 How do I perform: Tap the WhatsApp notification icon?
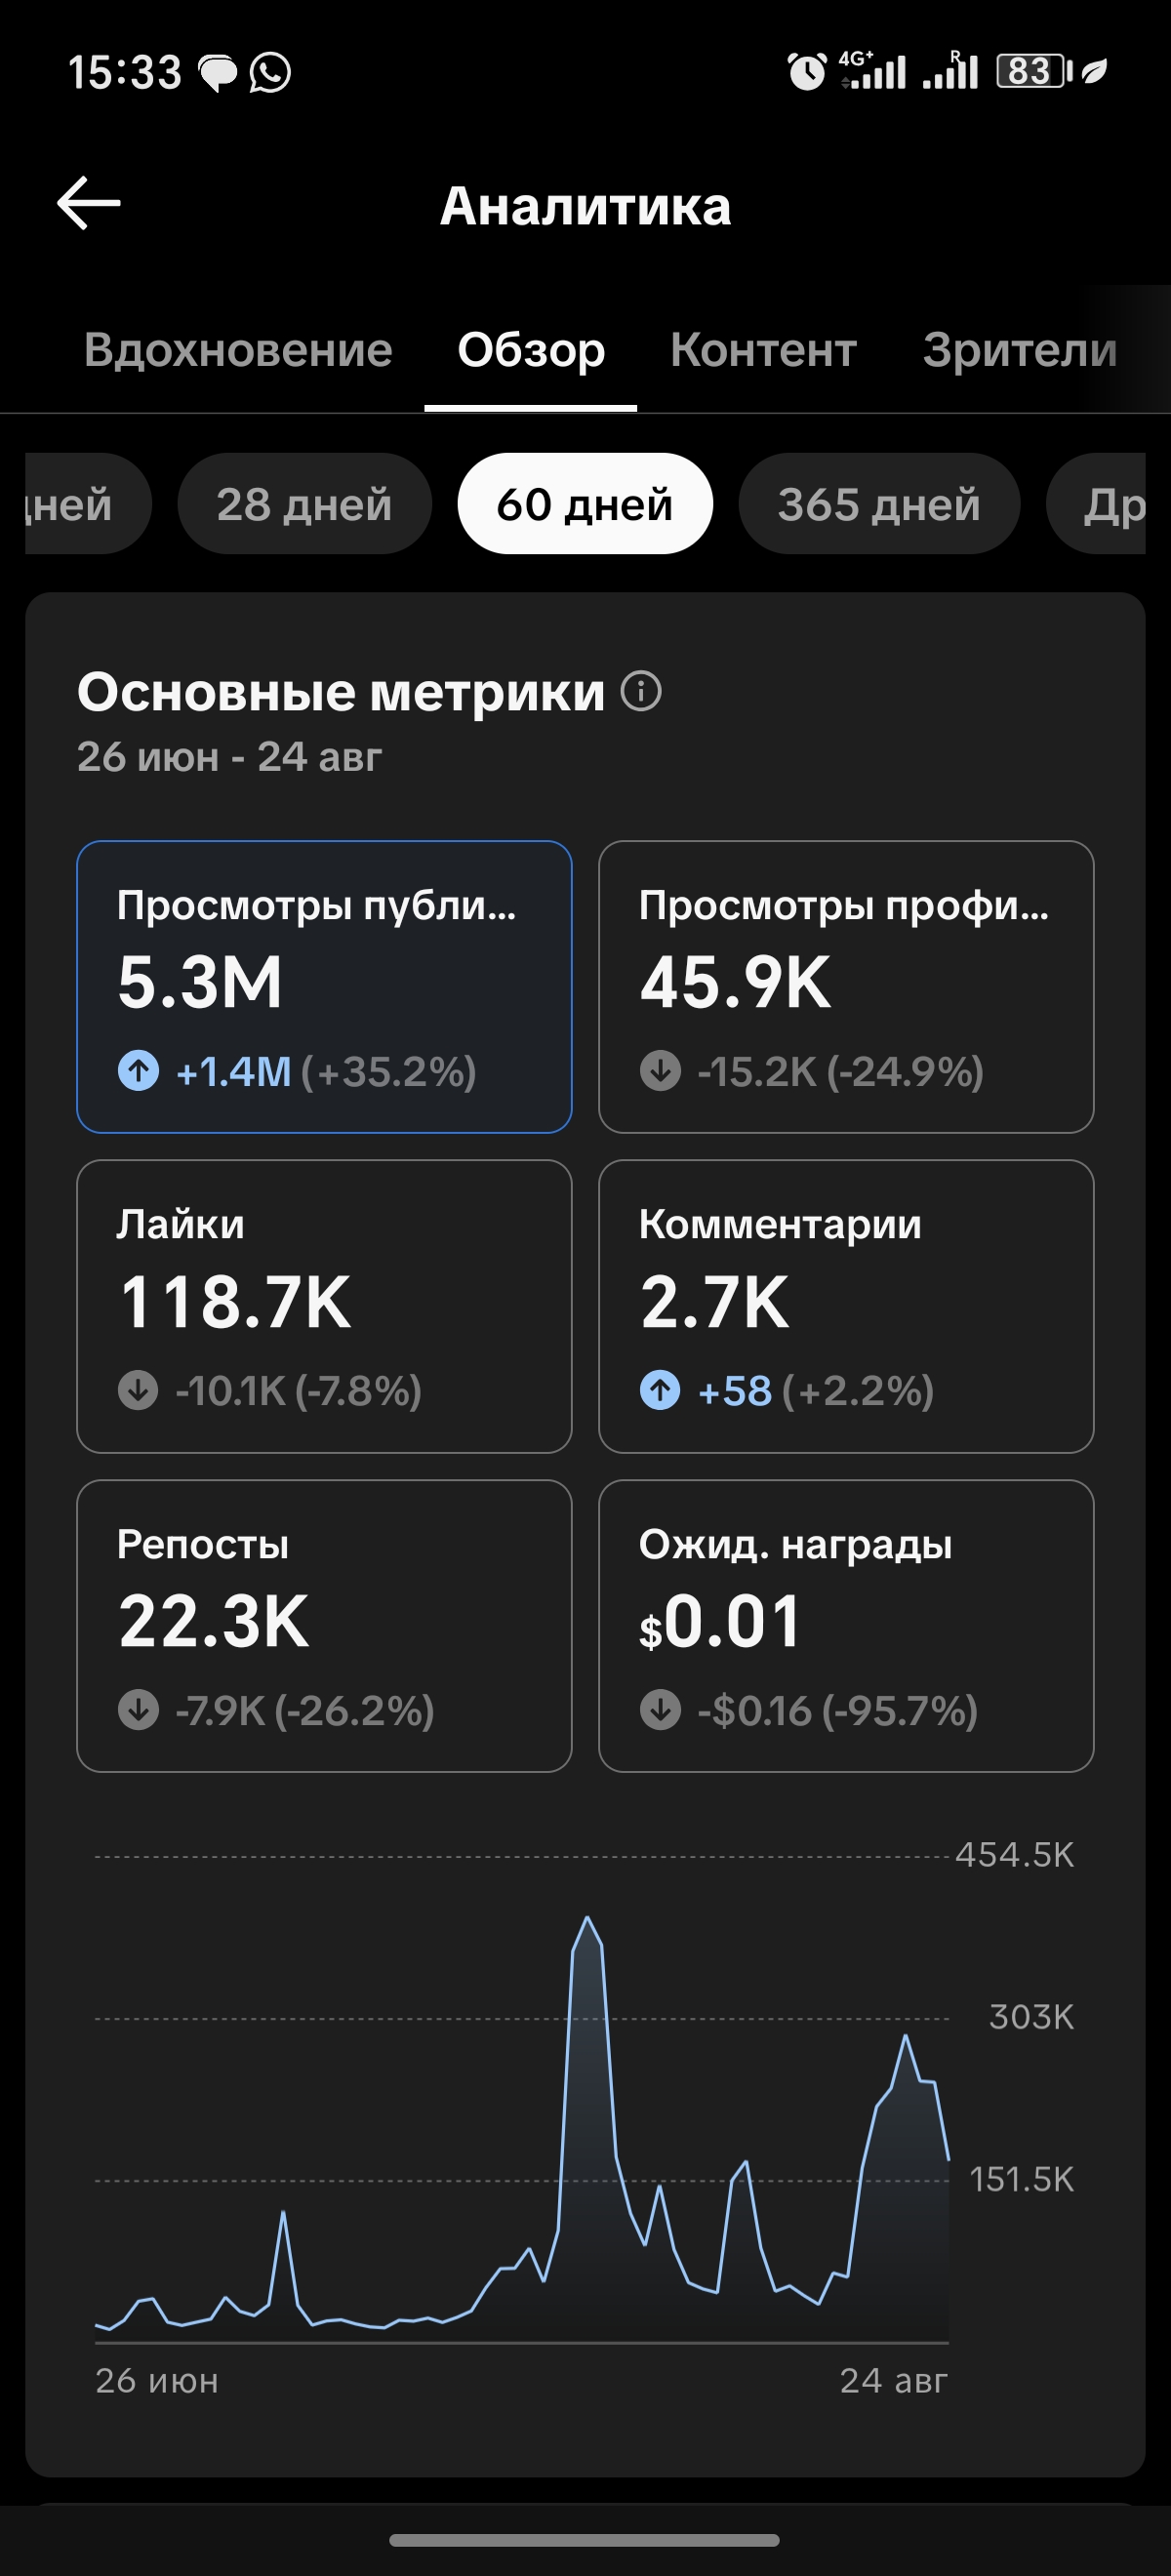point(270,72)
